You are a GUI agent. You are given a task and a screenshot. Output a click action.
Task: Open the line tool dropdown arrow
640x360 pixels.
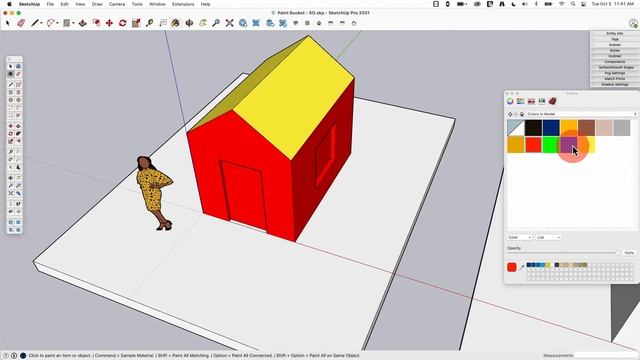[x=41, y=23]
